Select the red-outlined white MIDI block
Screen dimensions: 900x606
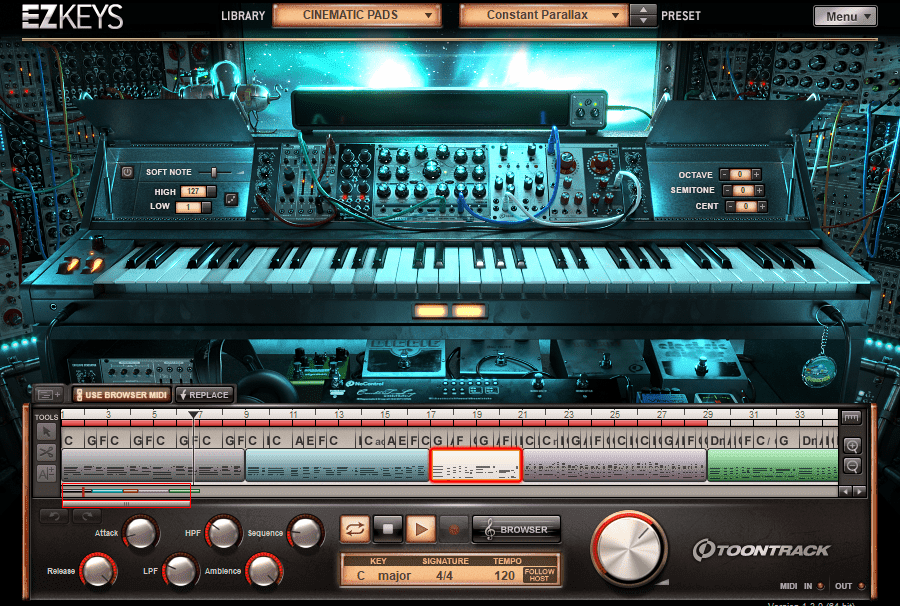click(x=475, y=465)
